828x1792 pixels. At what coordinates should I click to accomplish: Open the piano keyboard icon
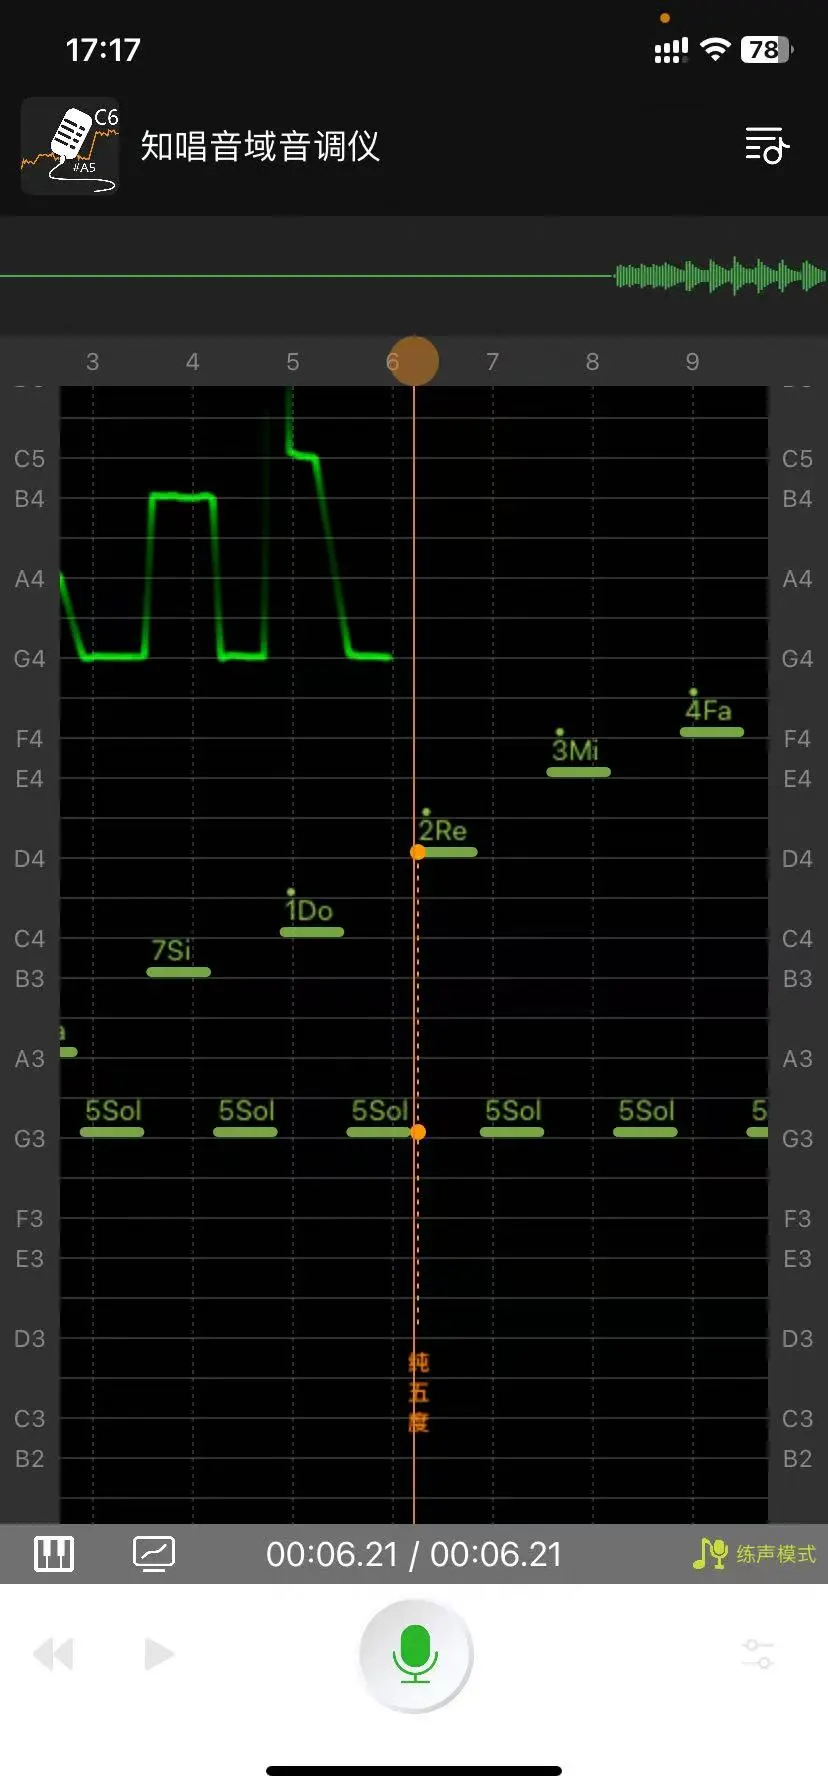(x=54, y=1554)
